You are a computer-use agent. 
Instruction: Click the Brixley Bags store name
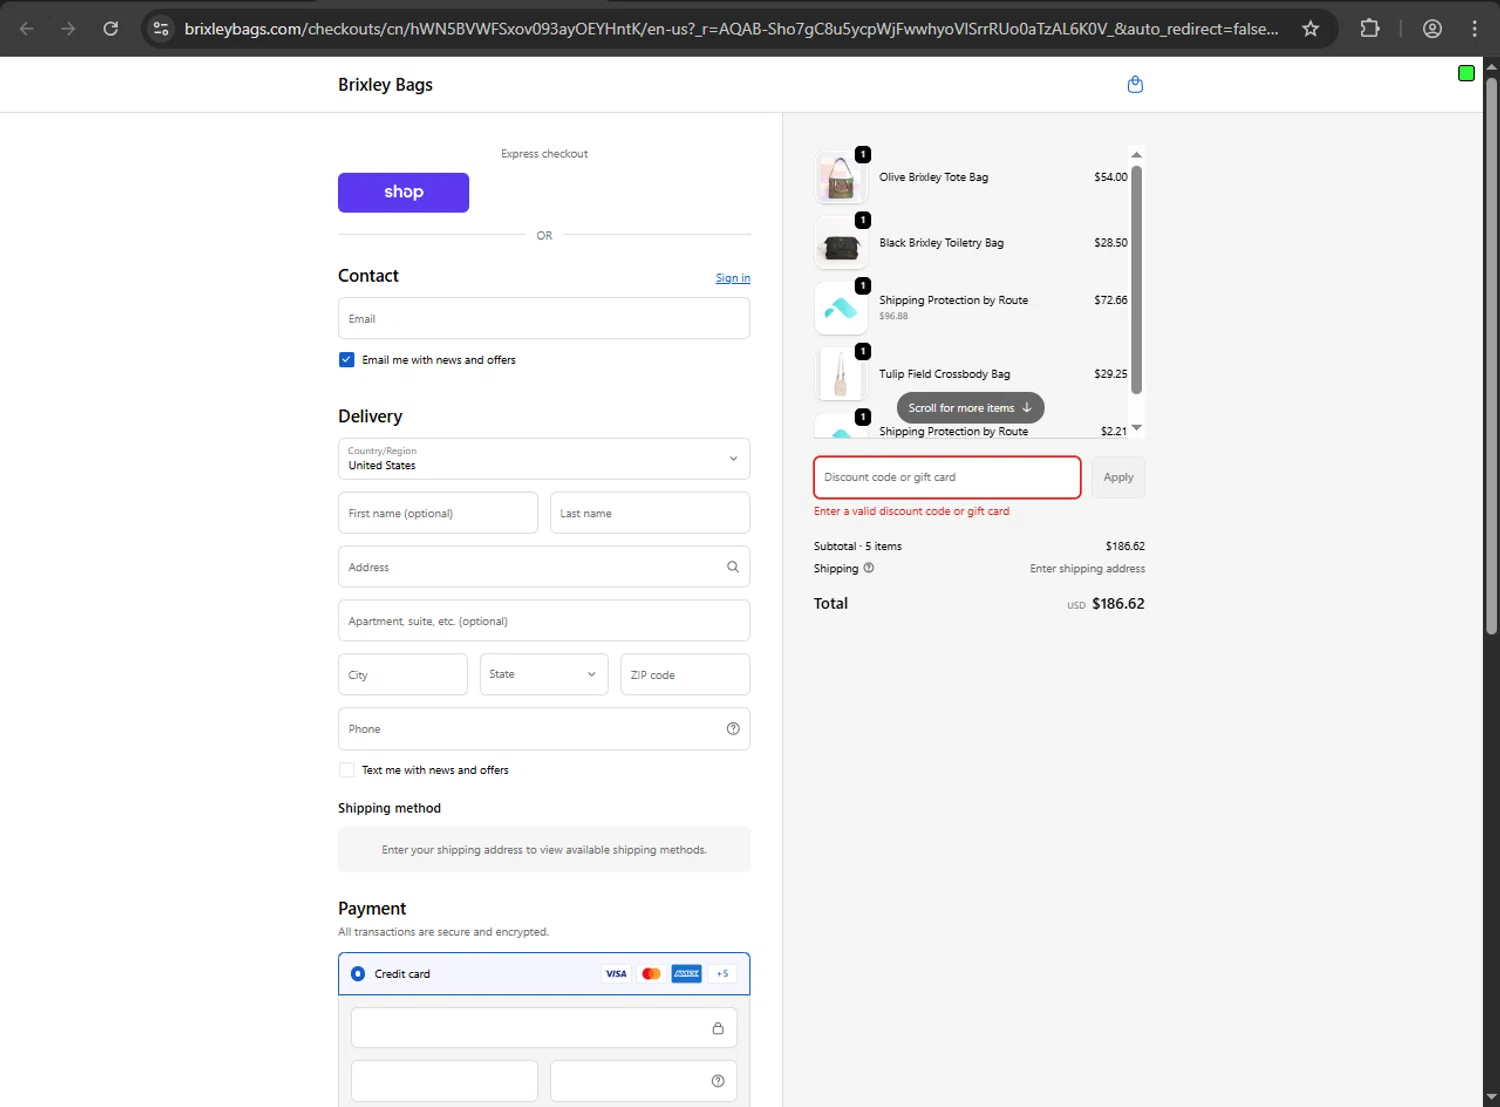[385, 85]
